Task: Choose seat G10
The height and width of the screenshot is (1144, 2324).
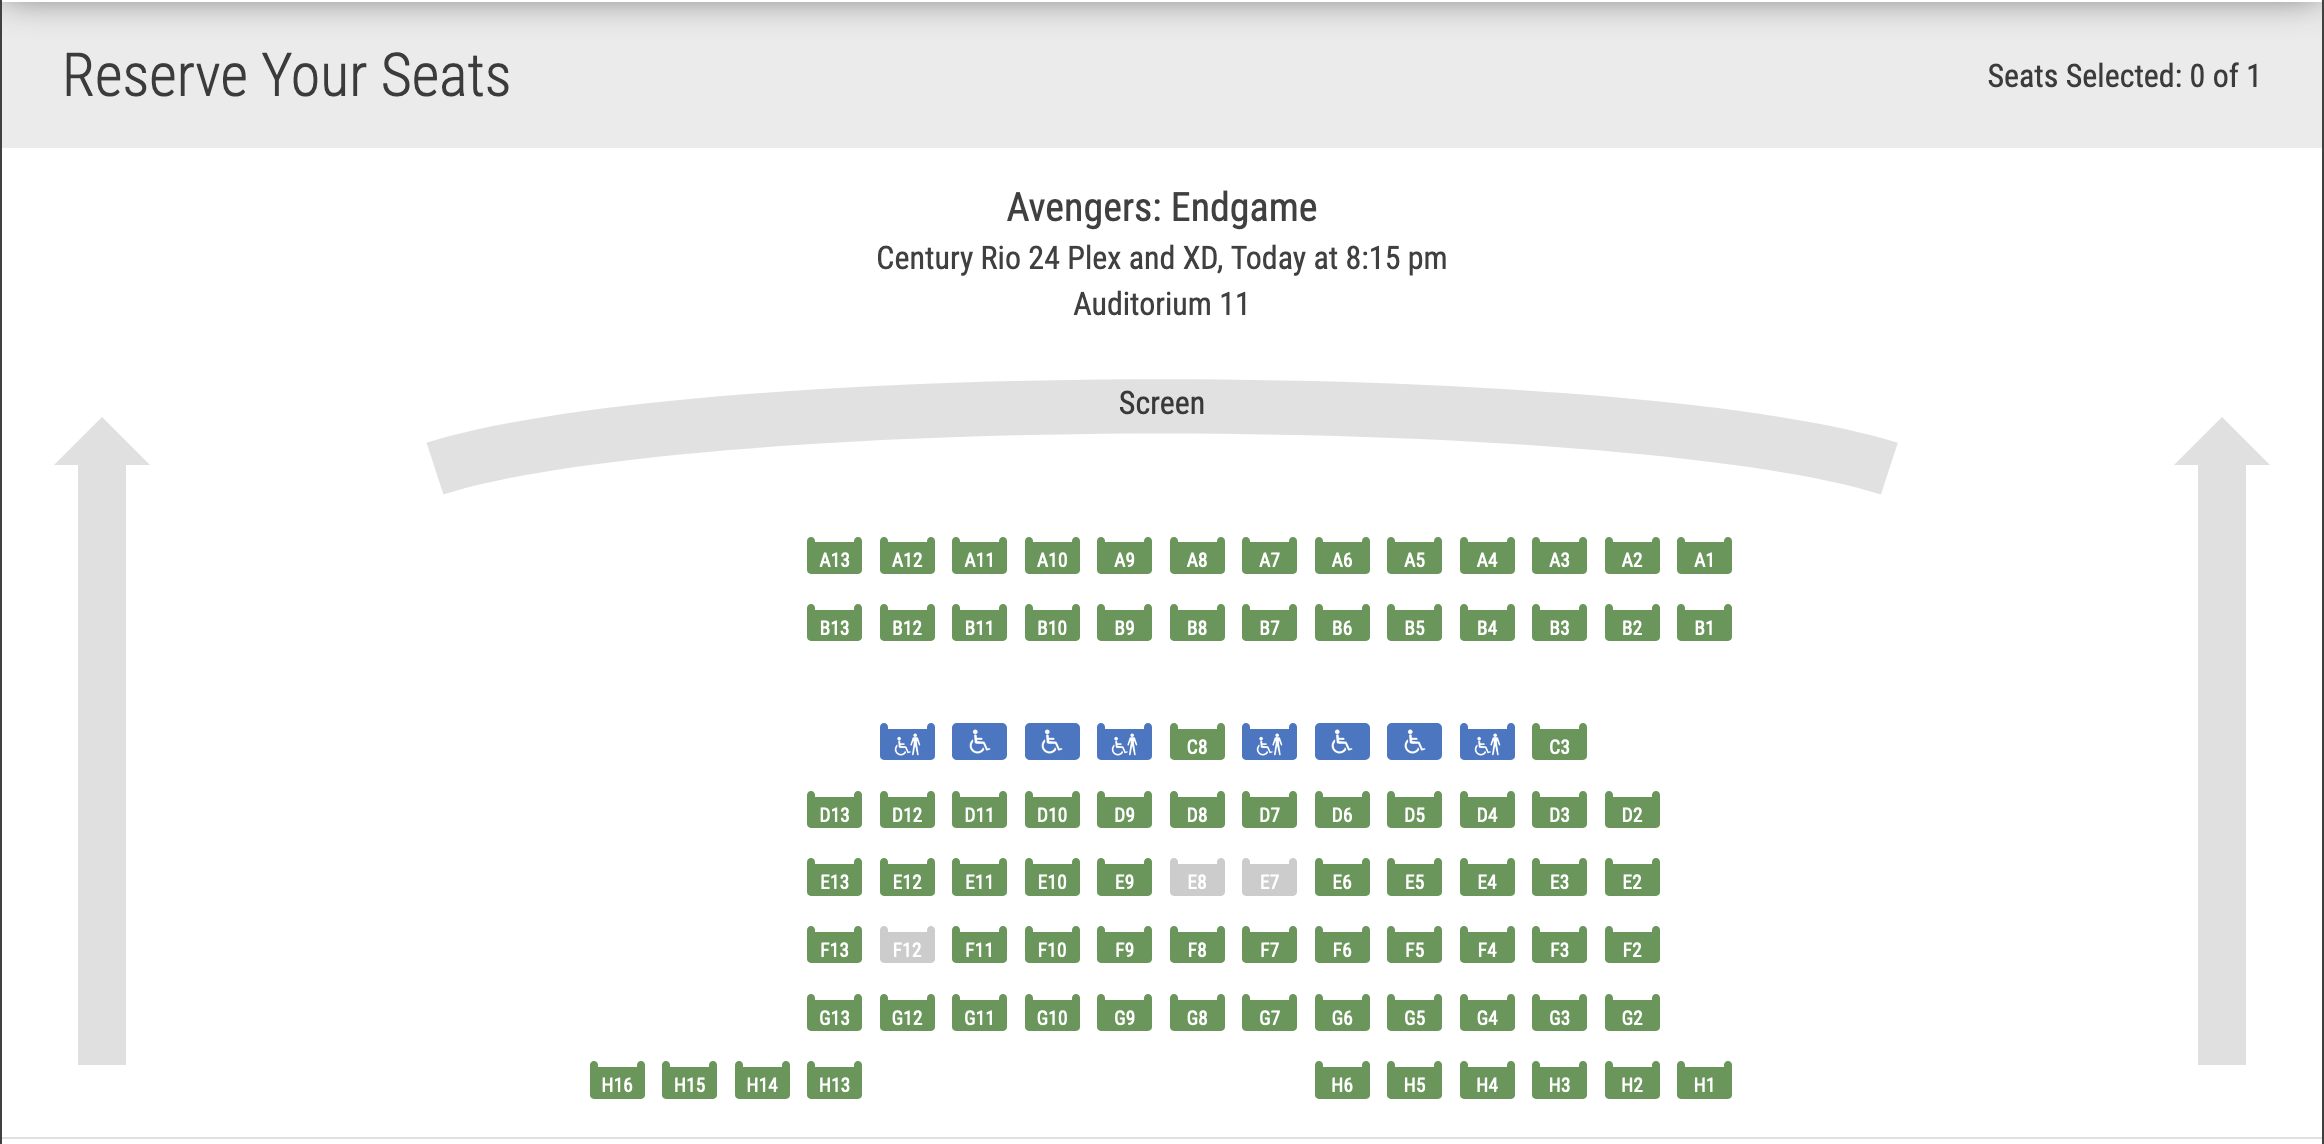Action: coord(1052,1014)
